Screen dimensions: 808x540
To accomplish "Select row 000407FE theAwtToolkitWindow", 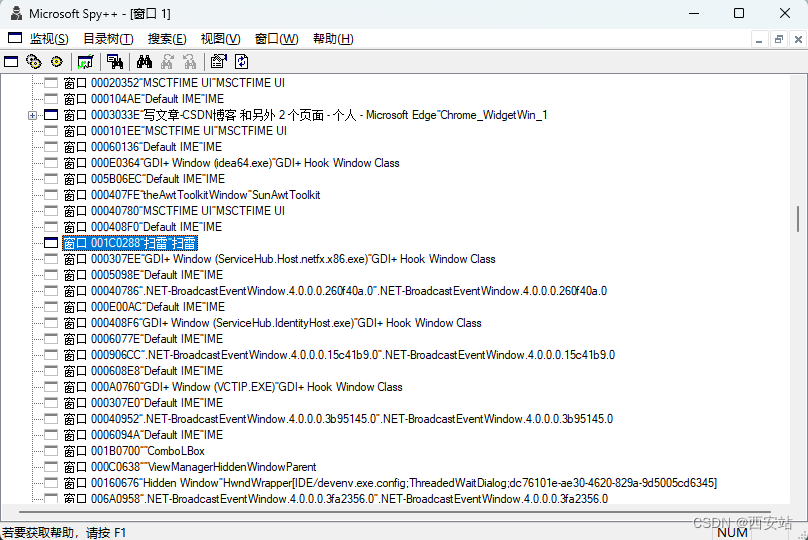I will [192, 195].
